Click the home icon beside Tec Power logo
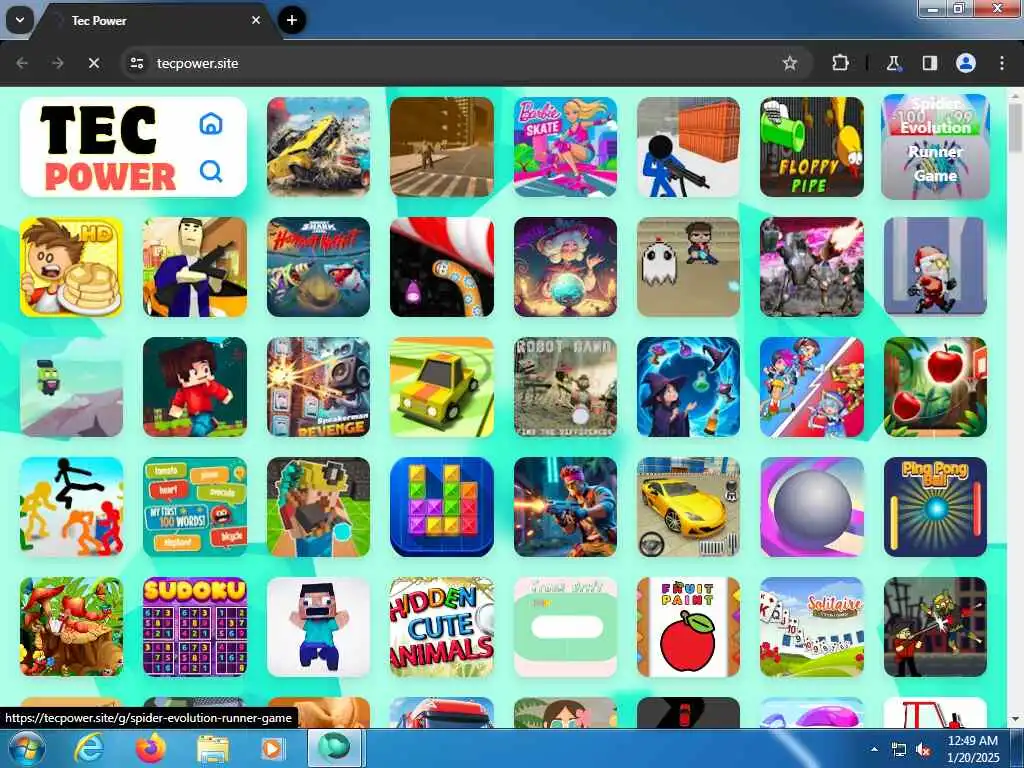The height and width of the screenshot is (768, 1024). coord(211,123)
